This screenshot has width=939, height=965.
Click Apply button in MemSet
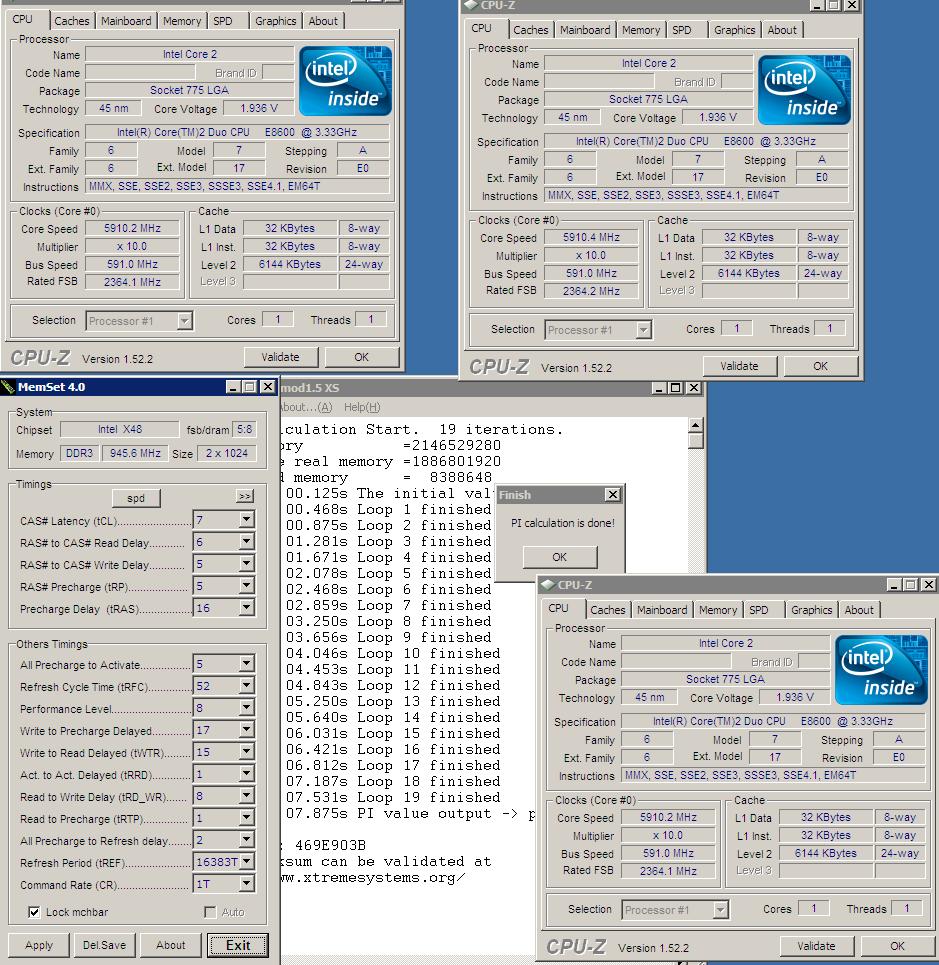(39, 945)
